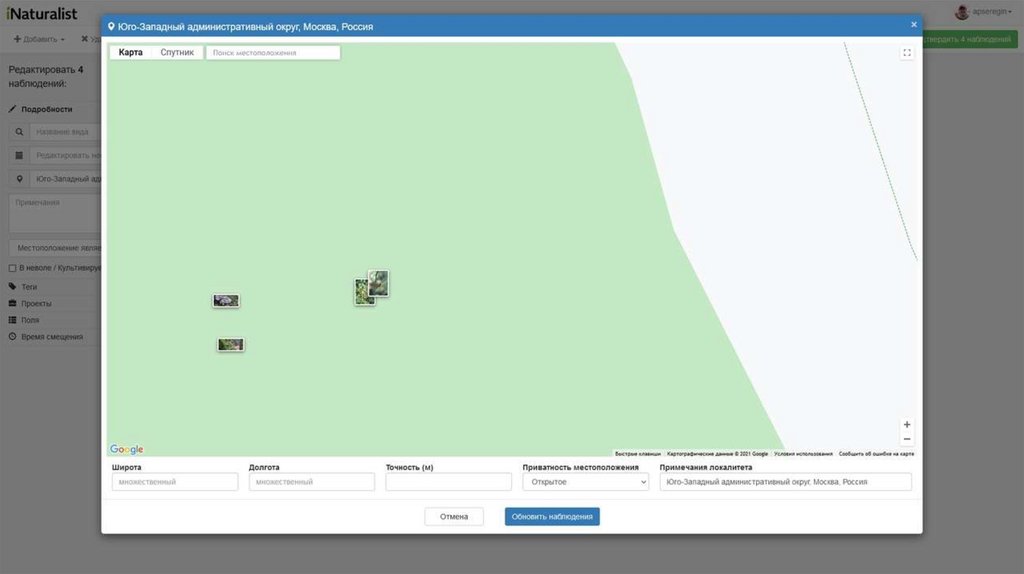Switch map to Карта view
Viewport: 1024px width, 574px height.
[x=131, y=52]
